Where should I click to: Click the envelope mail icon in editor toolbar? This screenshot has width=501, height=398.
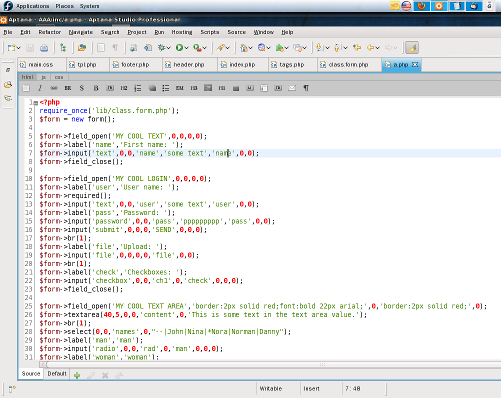[x=292, y=88]
